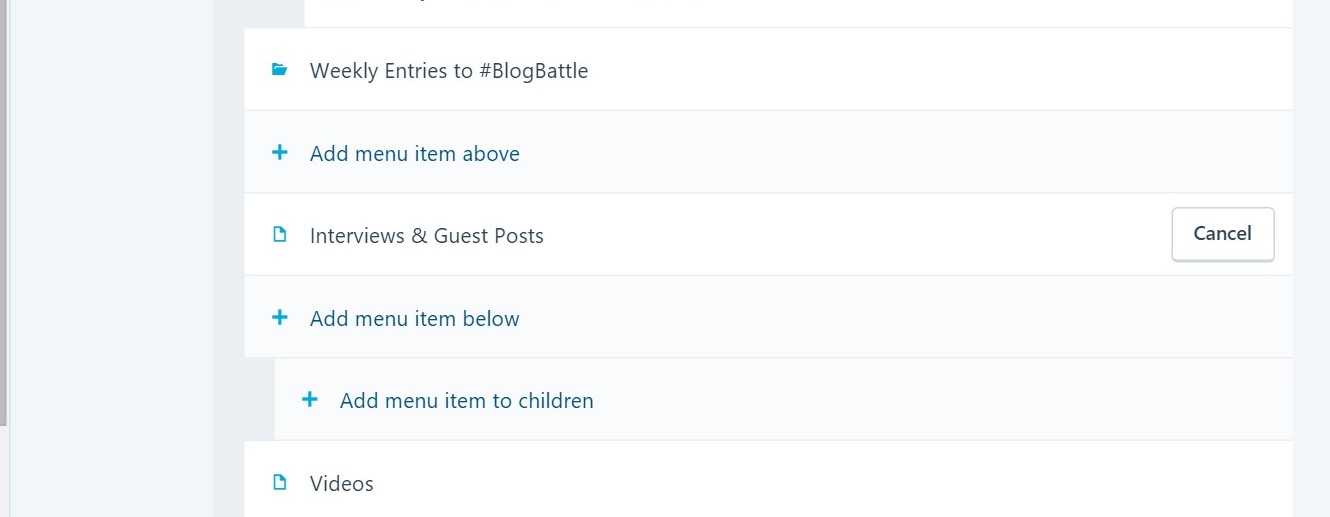This screenshot has height=517, width=1330.
Task: Click the plus icon for Add menu item below
Action: (280, 318)
